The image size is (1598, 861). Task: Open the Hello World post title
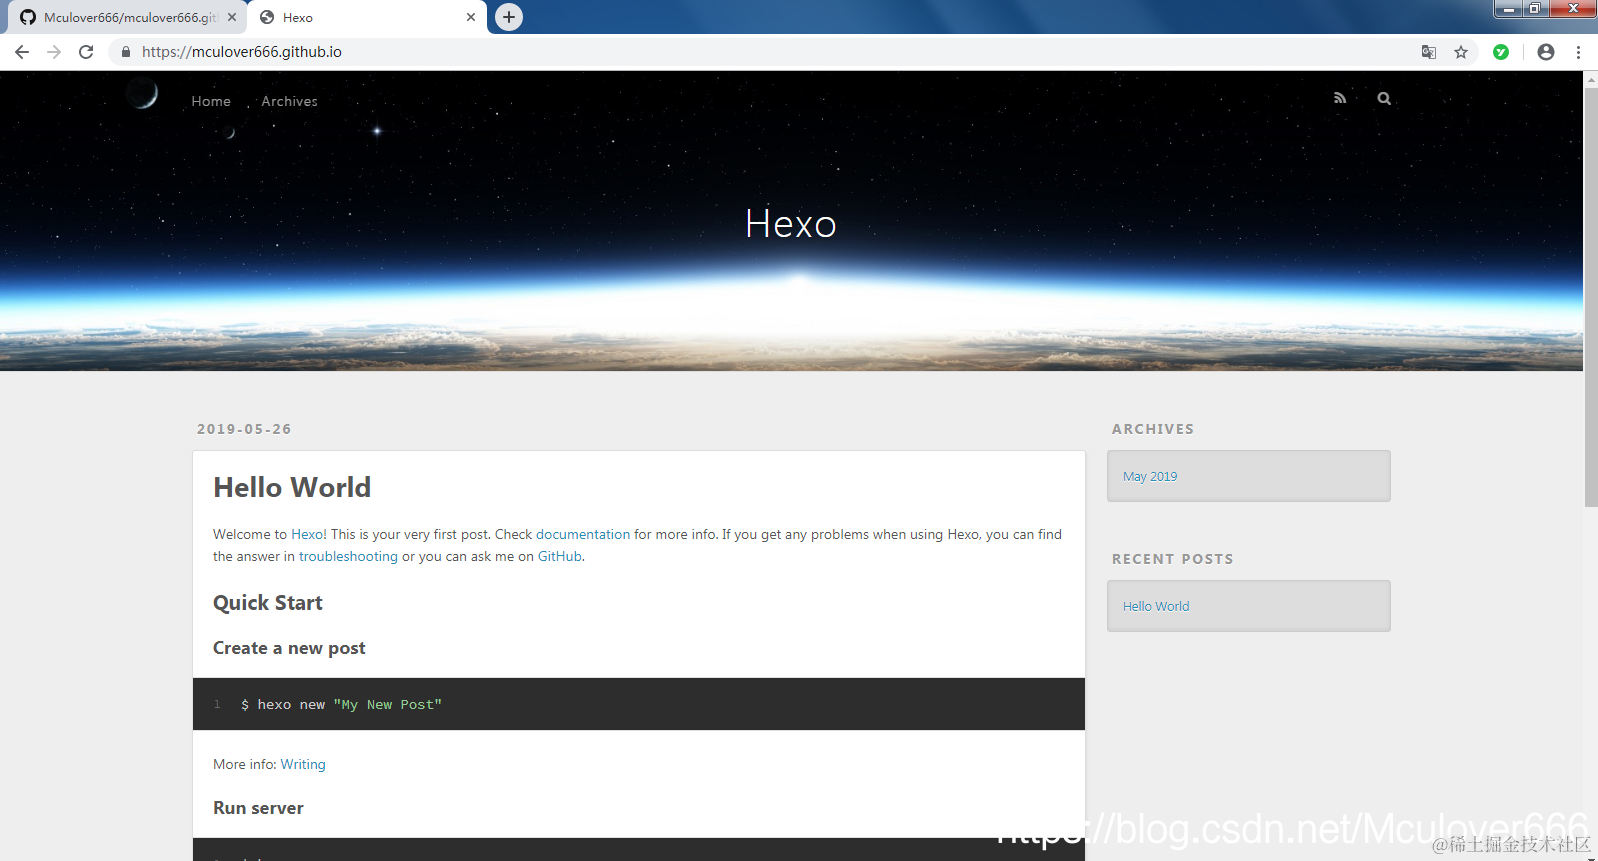click(x=292, y=487)
